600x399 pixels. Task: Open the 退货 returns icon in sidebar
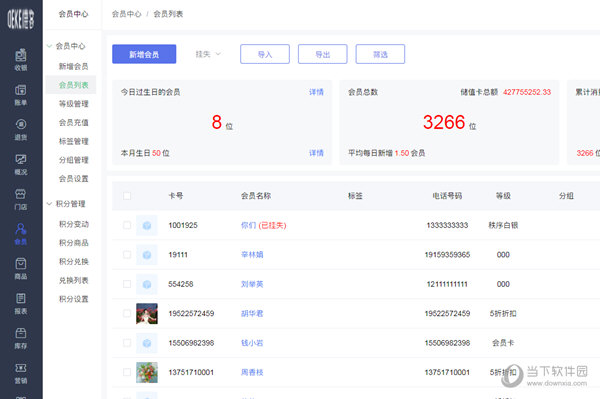(21, 129)
